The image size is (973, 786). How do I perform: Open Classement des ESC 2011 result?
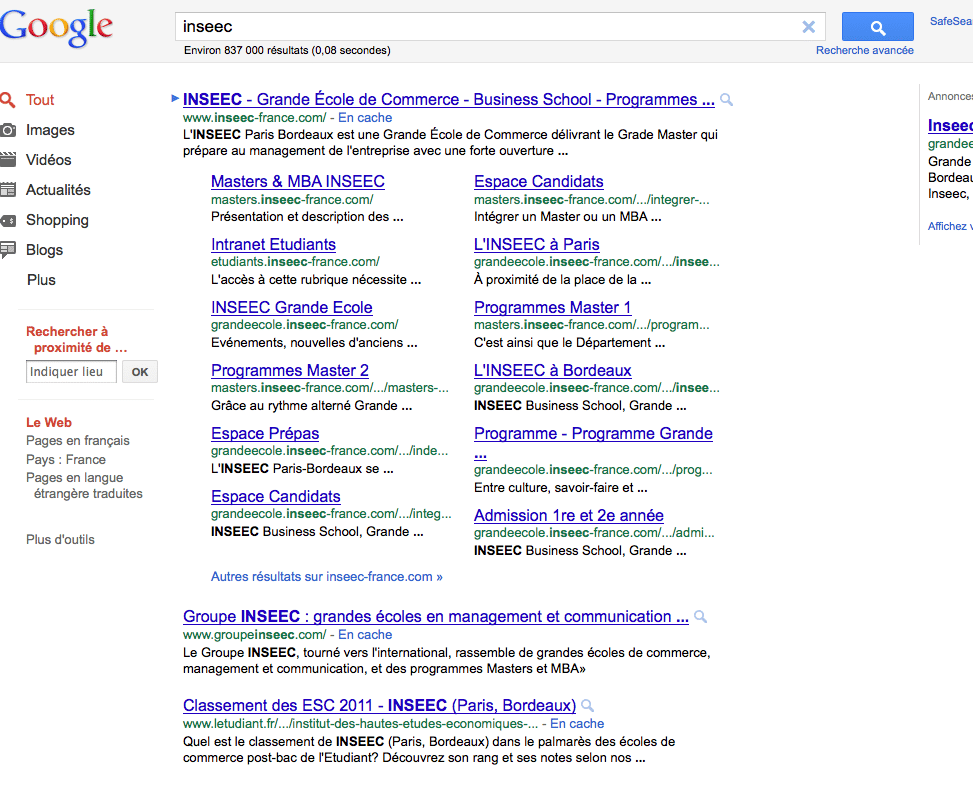[379, 706]
